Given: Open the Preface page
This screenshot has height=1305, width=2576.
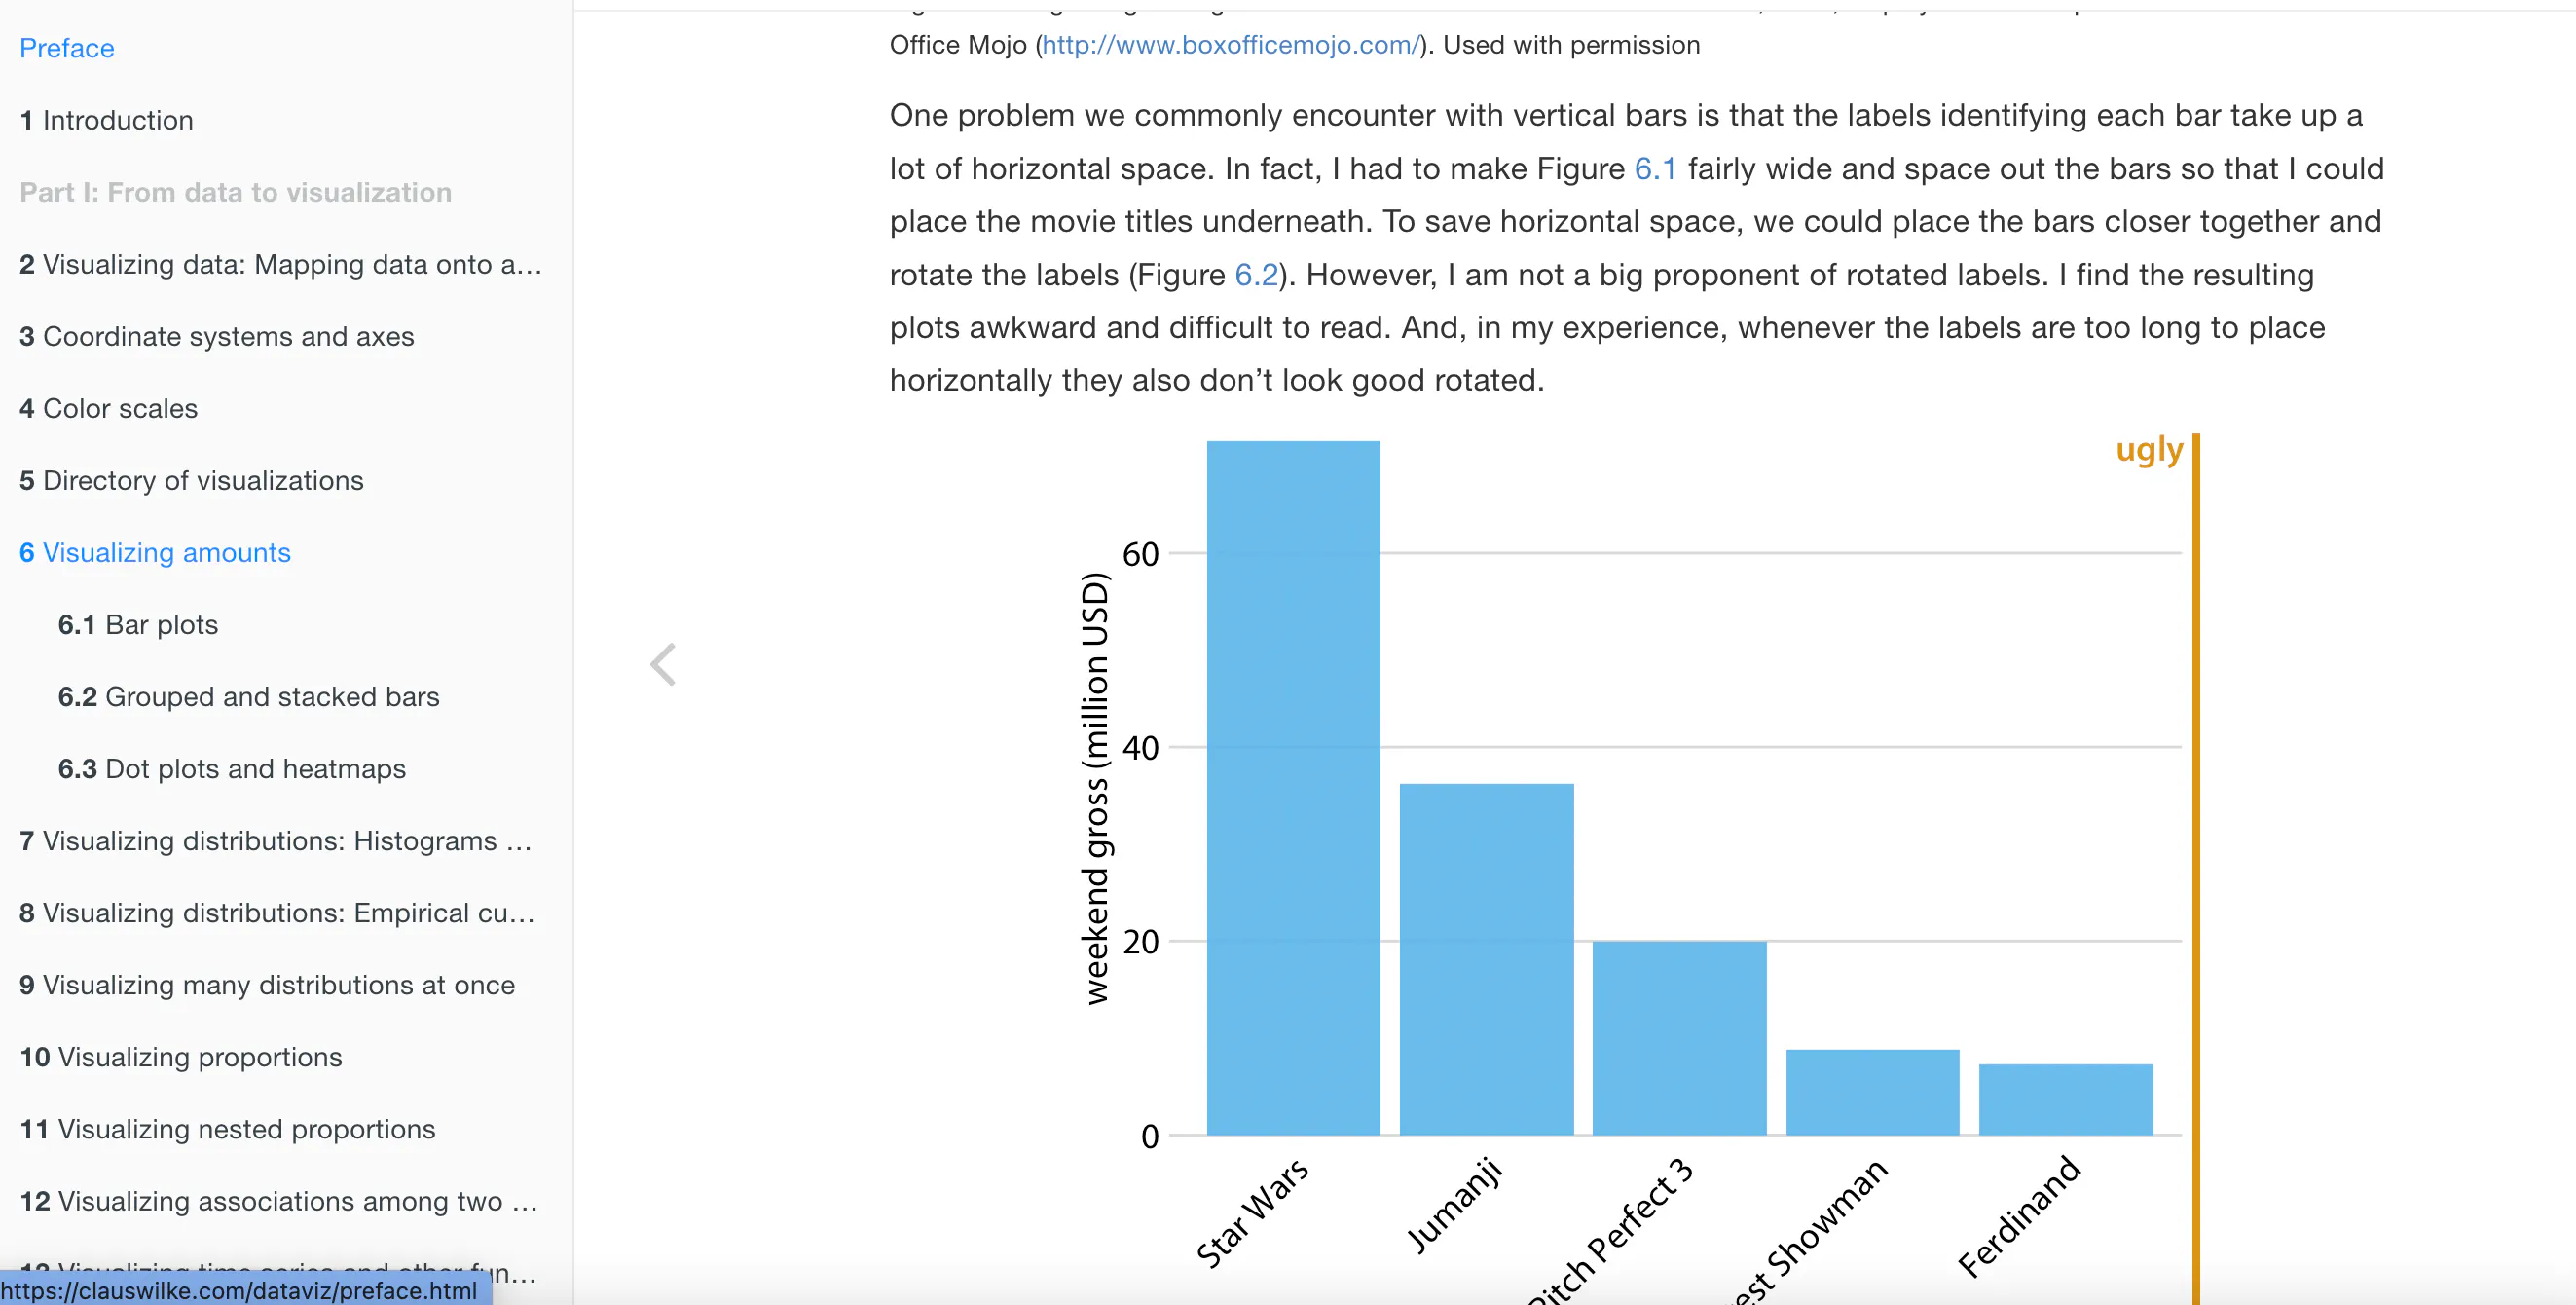Looking at the screenshot, I should pos(66,48).
